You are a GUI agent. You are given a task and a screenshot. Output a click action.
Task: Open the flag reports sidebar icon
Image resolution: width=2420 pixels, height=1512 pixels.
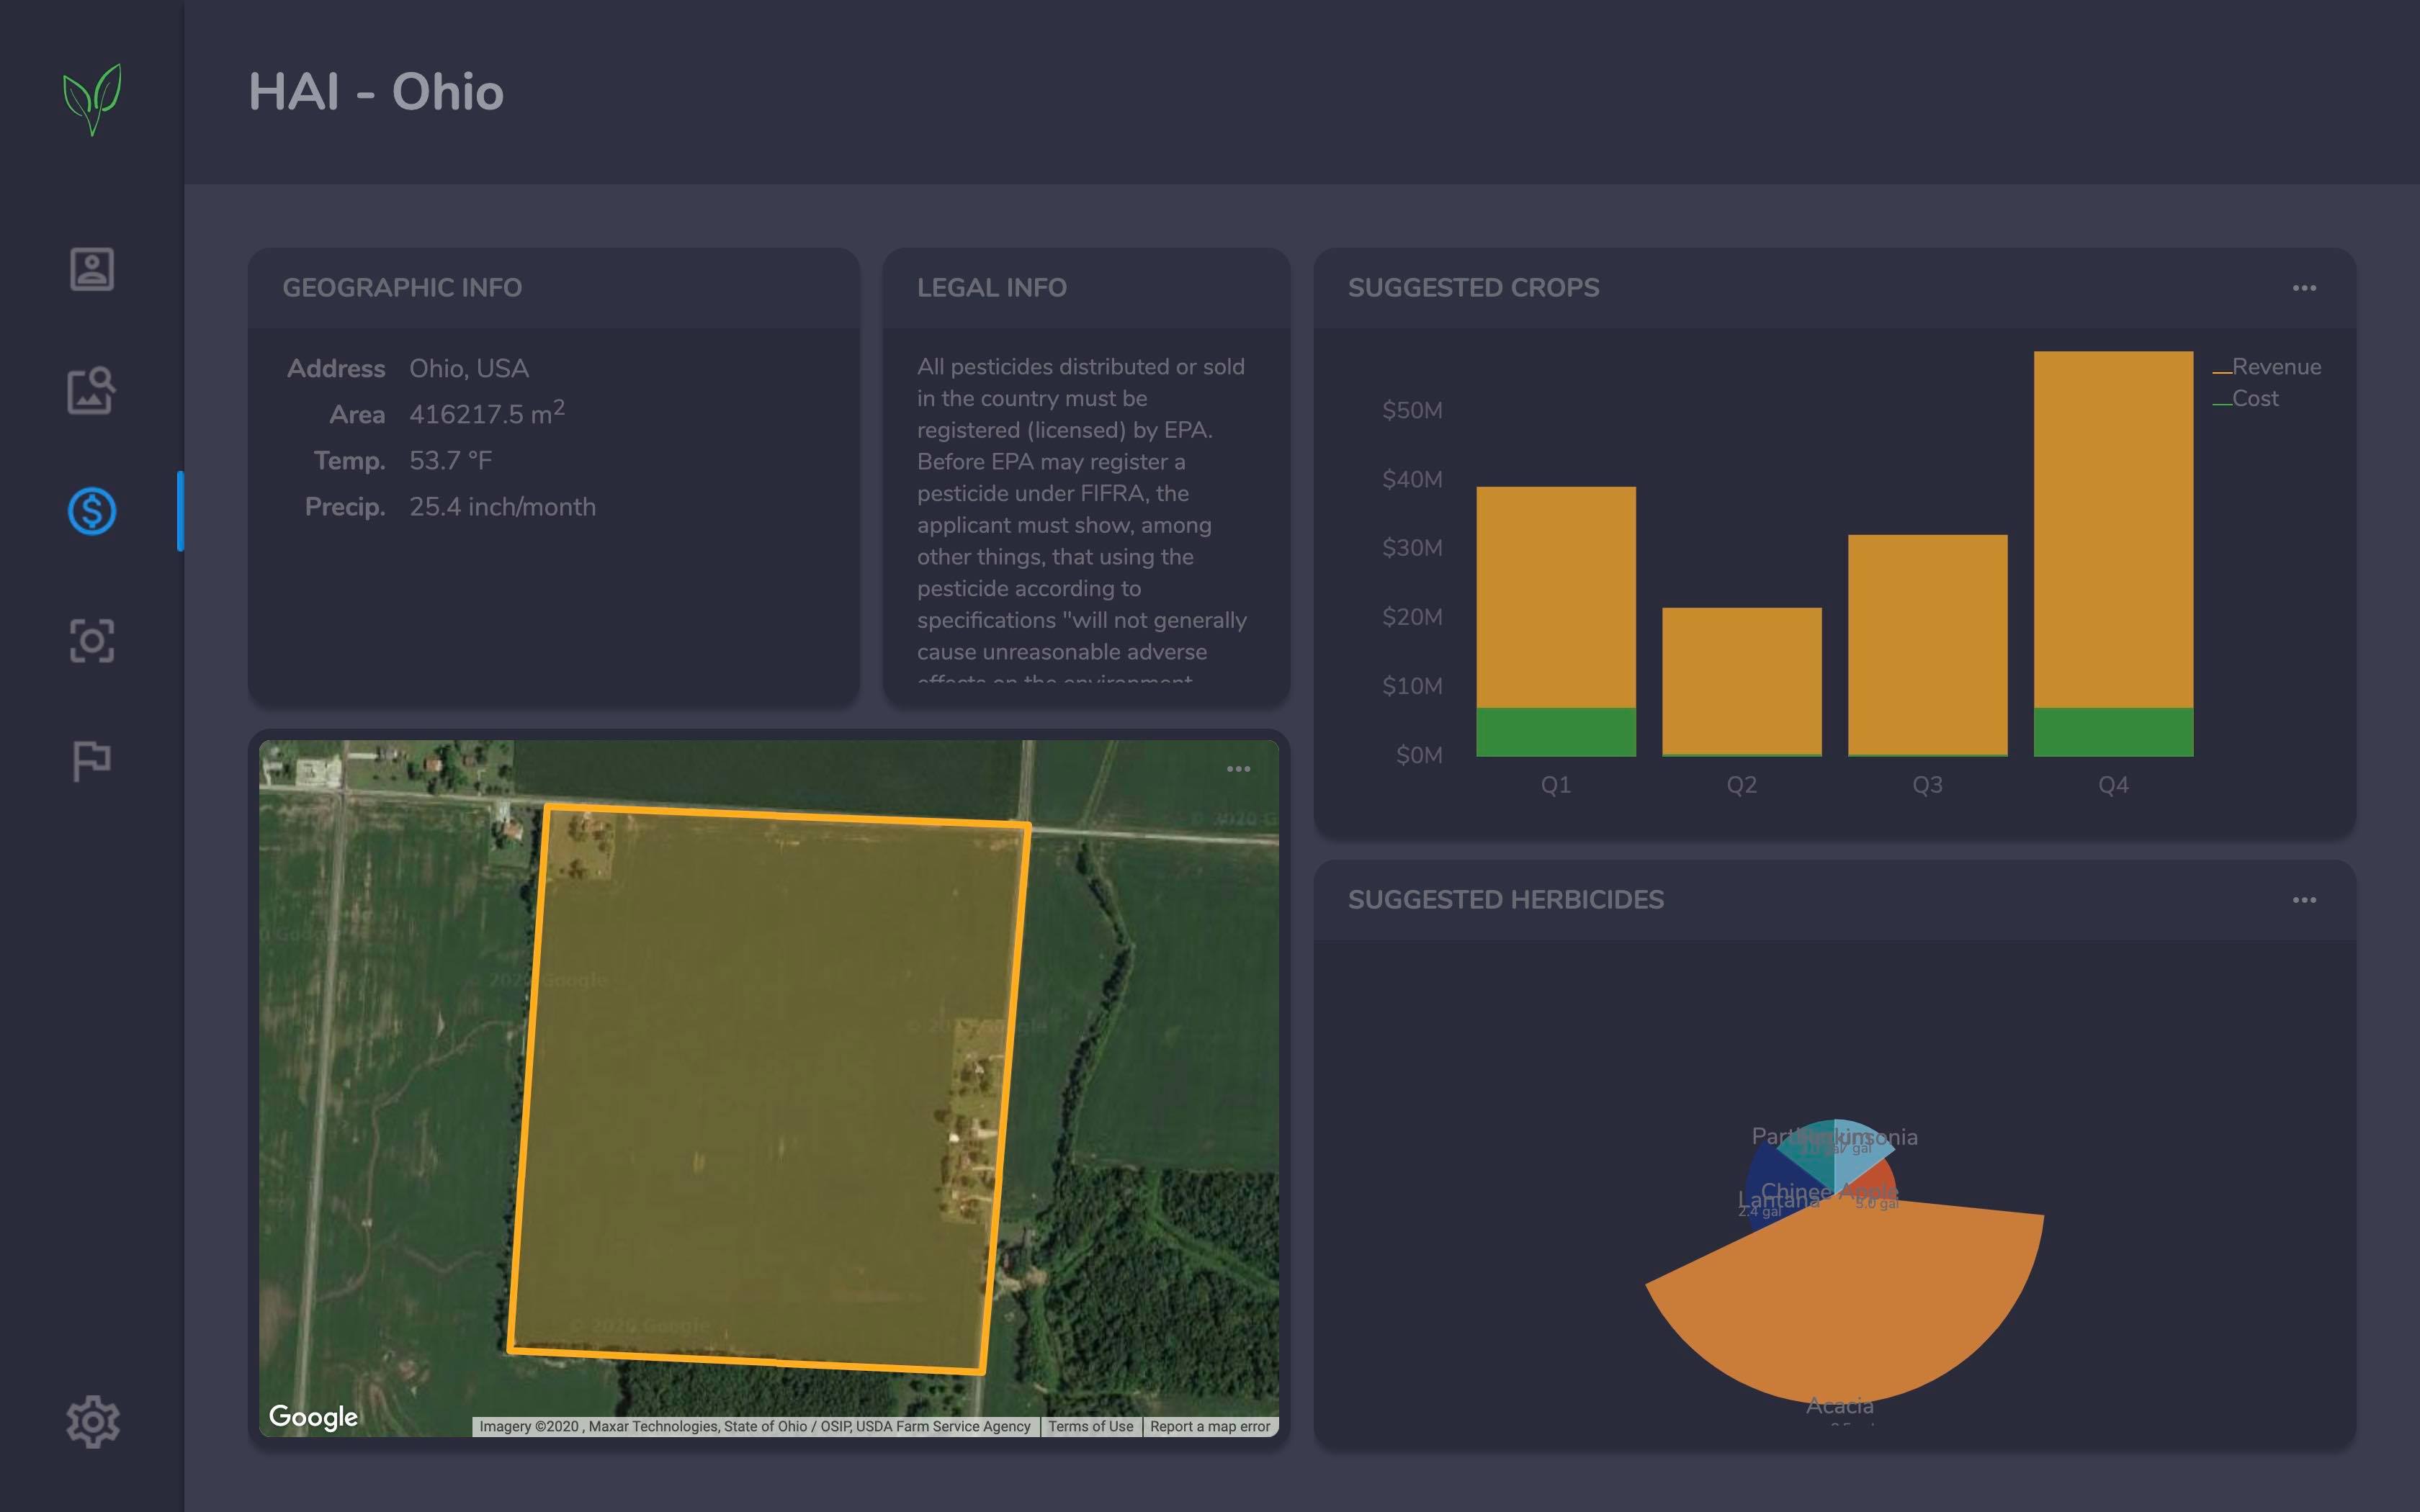pos(92,760)
